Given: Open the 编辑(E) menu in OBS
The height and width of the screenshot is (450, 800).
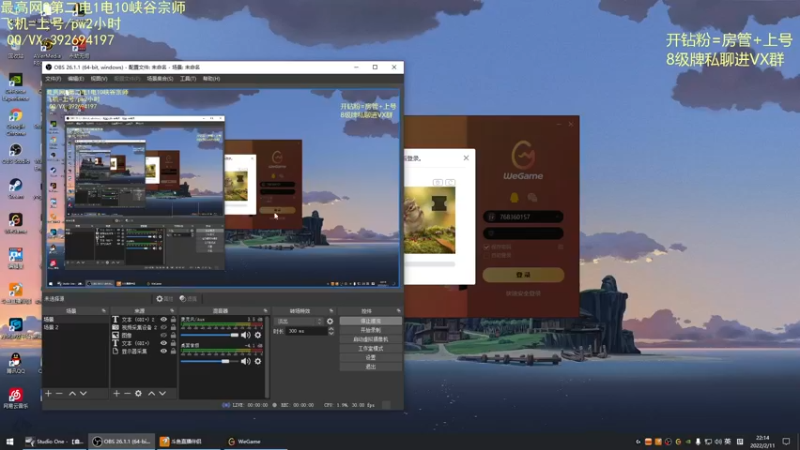Looking at the screenshot, I should [76, 79].
